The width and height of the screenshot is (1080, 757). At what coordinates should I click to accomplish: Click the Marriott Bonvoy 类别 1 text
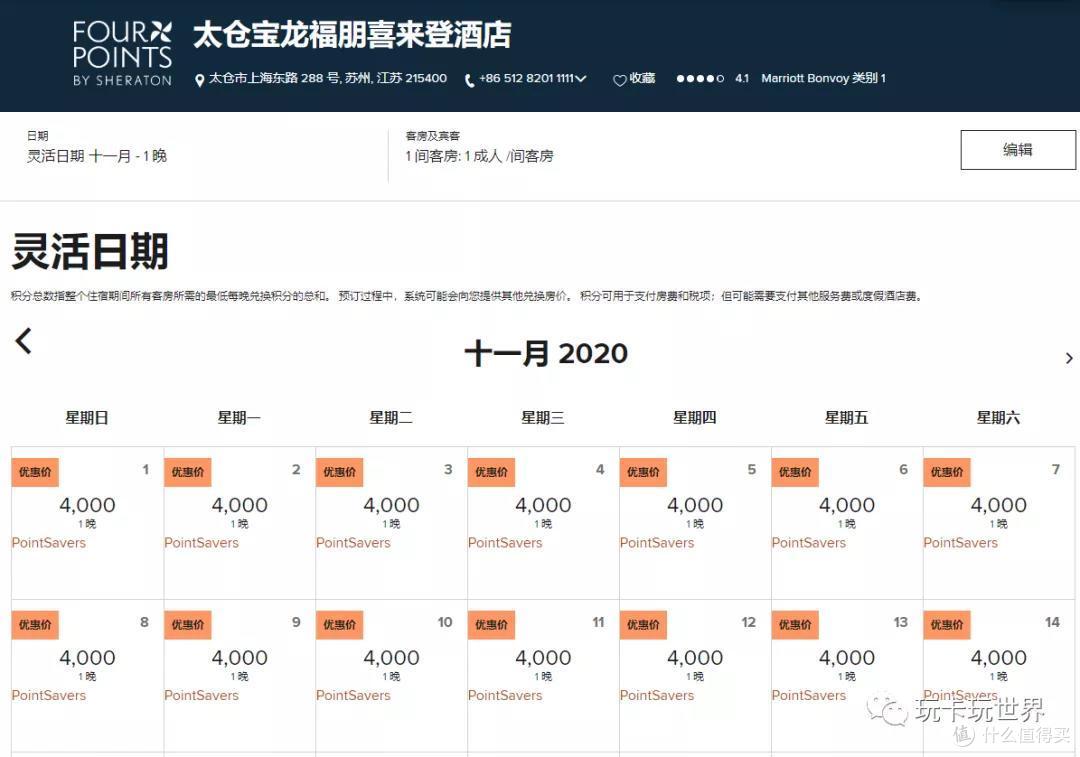[824, 79]
